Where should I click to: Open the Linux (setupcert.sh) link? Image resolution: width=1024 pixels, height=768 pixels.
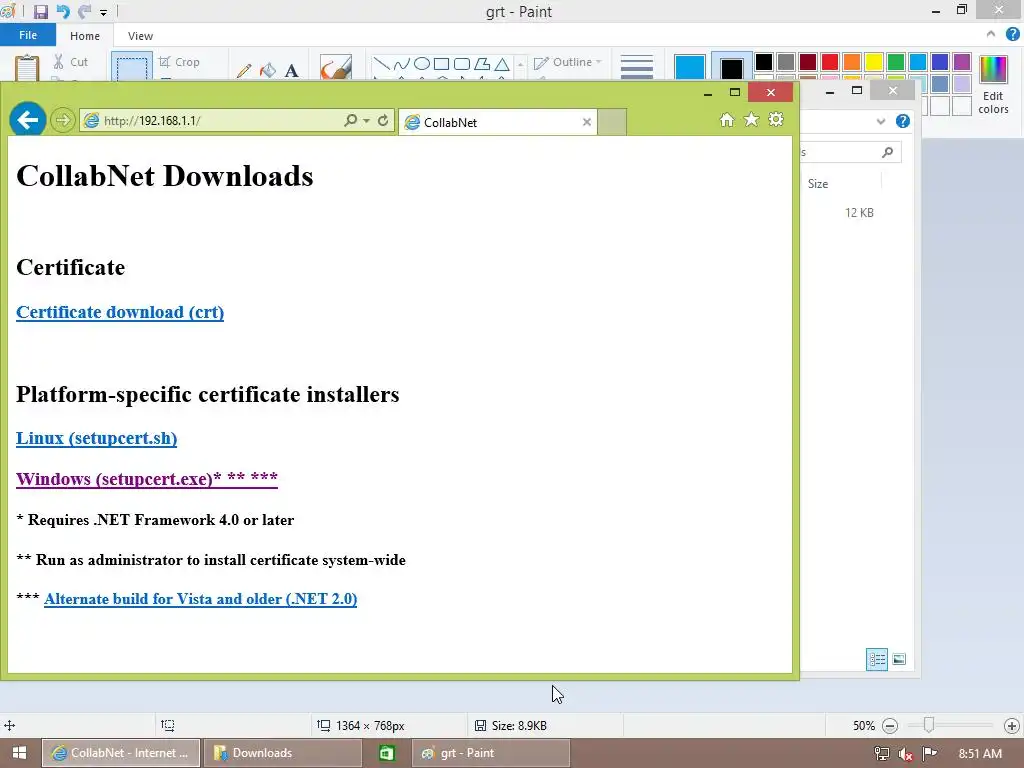coord(97,438)
